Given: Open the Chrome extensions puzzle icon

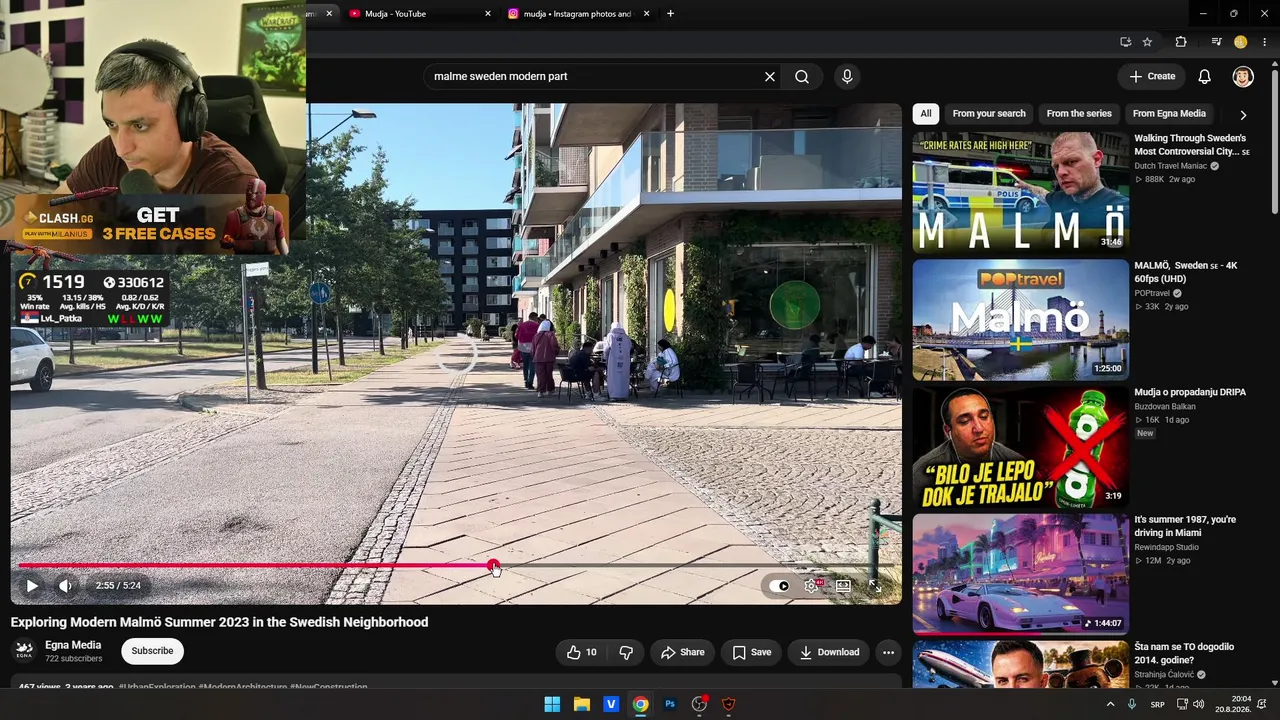Looking at the screenshot, I should click(1181, 42).
